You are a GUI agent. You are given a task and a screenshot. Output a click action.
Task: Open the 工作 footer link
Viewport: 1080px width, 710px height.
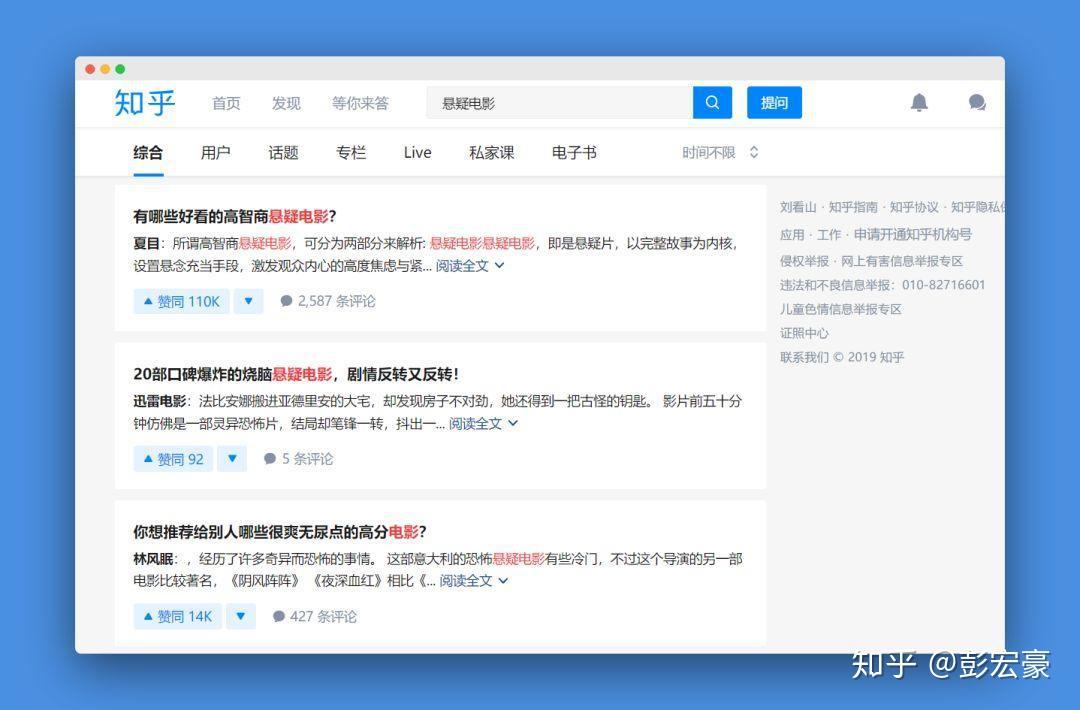[x=829, y=235]
